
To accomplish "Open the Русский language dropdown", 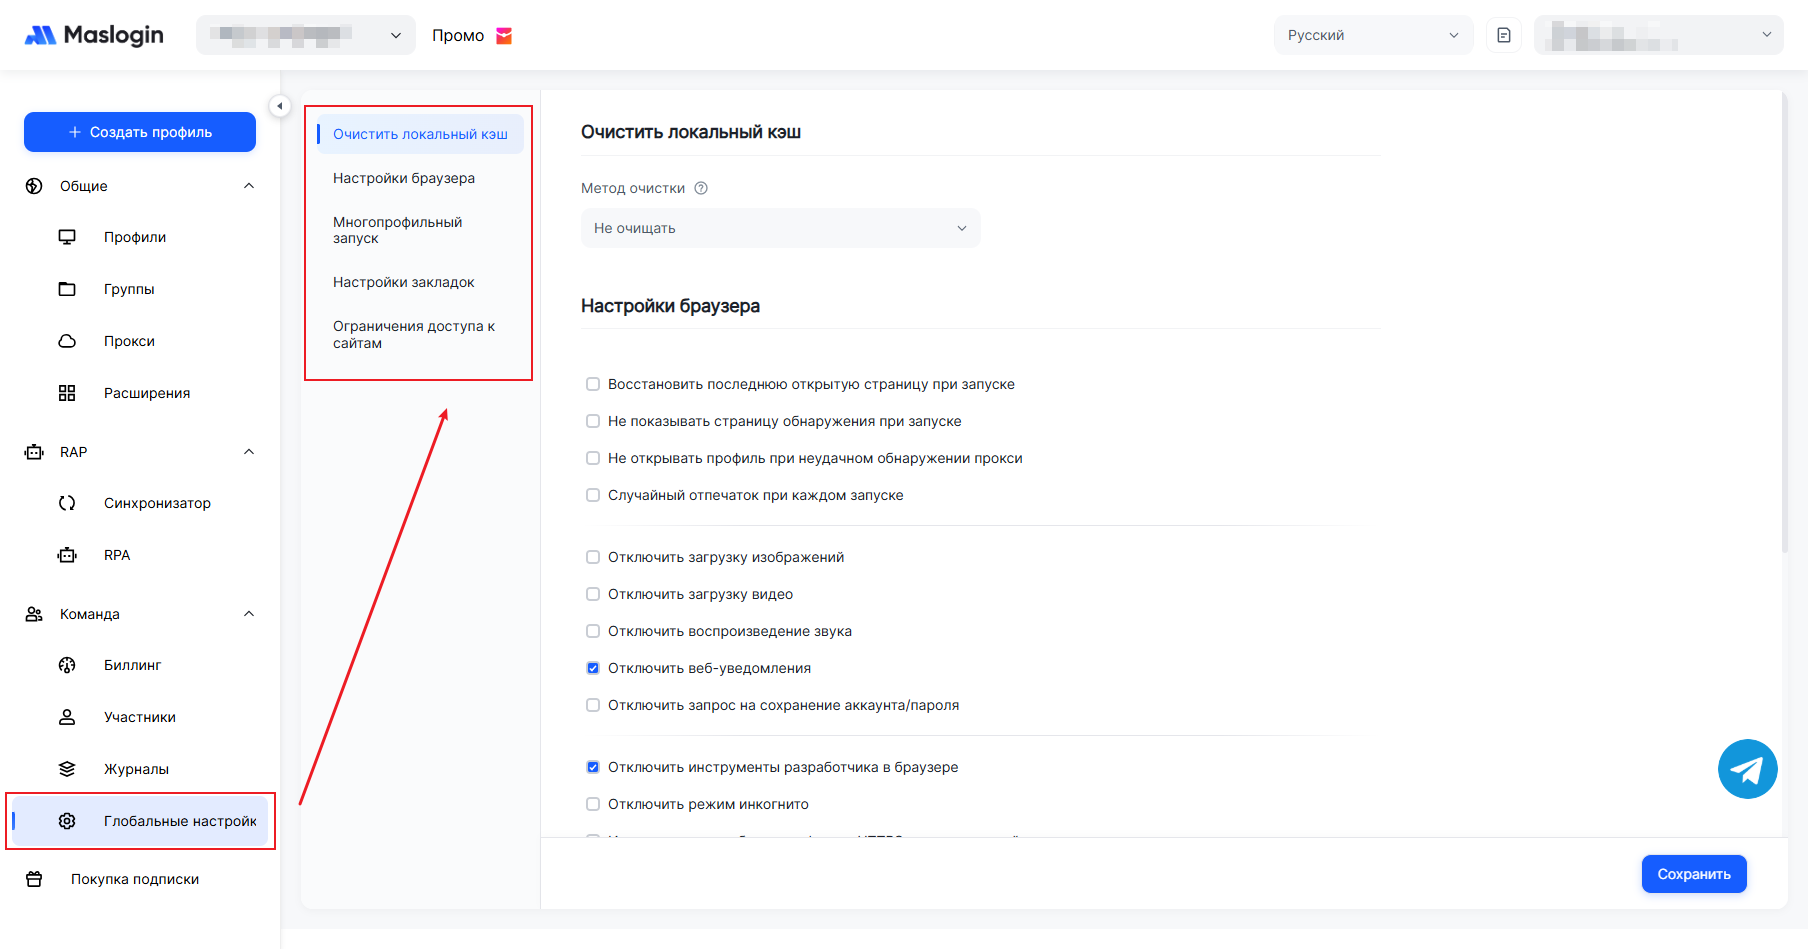I will click(1372, 35).
